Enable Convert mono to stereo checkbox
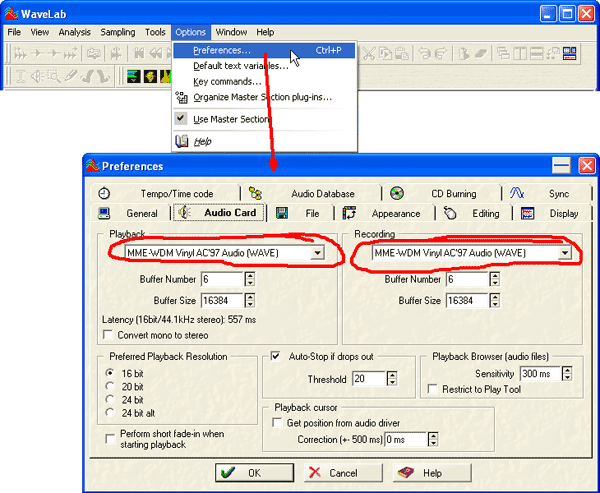The image size is (600, 493). [109, 335]
